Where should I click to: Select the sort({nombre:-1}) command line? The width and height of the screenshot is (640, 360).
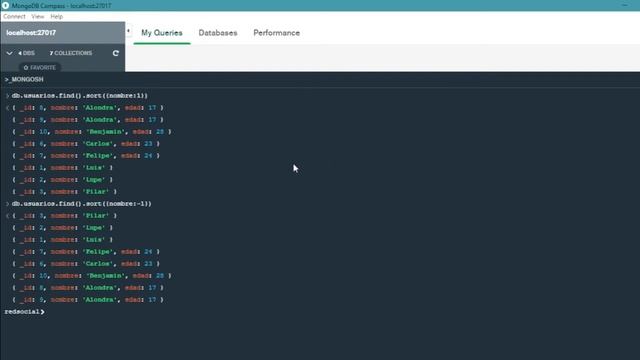[x=81, y=204]
